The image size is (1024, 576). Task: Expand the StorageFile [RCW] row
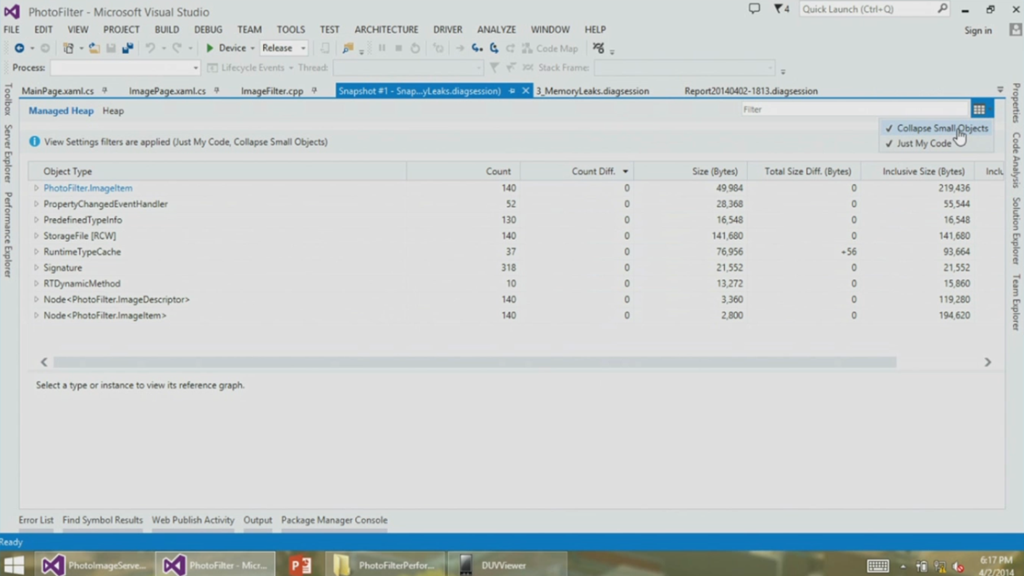tap(36, 236)
